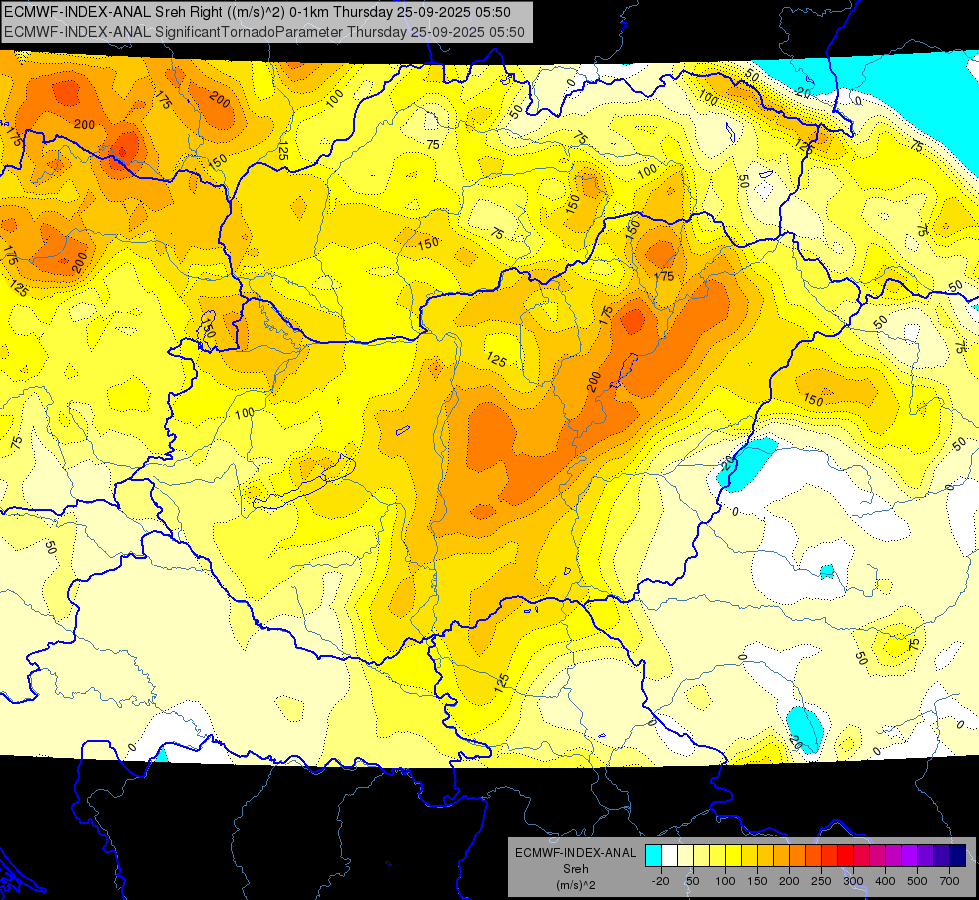979x900 pixels.
Task: Click the elongated lake outline on the map
Action: tap(304, 481)
